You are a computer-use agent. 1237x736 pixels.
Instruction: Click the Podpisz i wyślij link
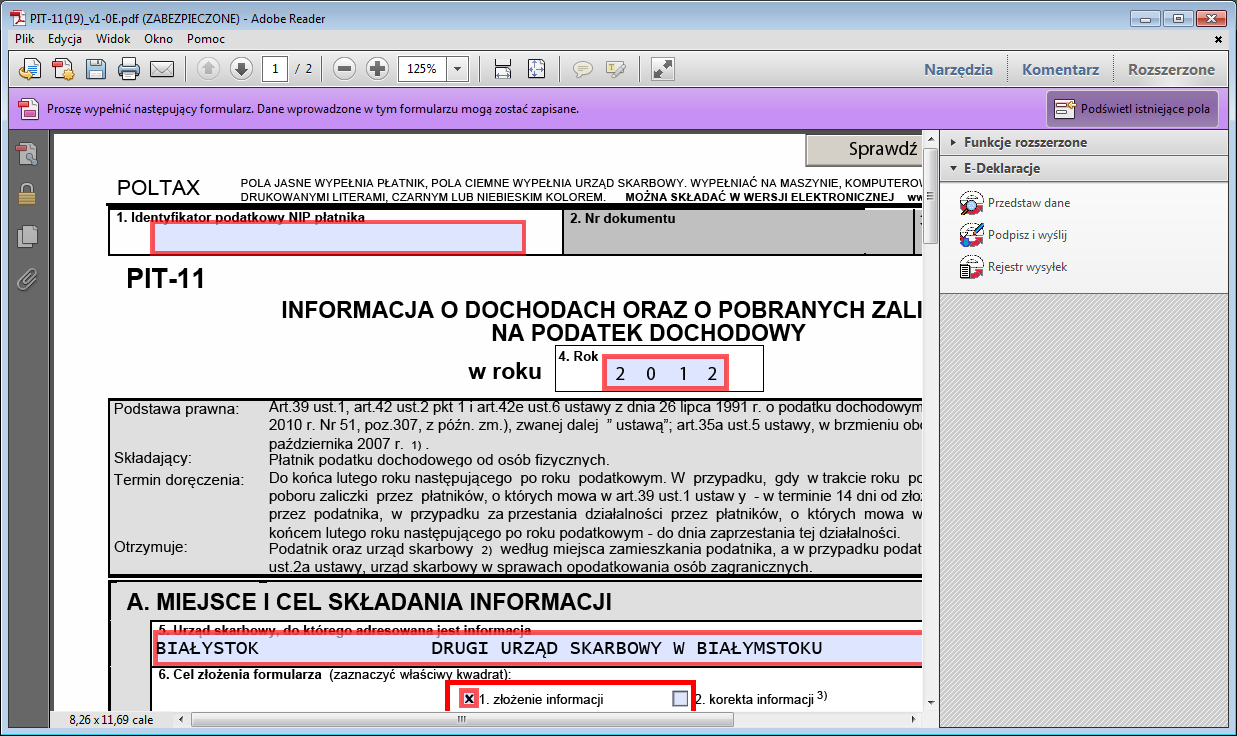point(1027,235)
